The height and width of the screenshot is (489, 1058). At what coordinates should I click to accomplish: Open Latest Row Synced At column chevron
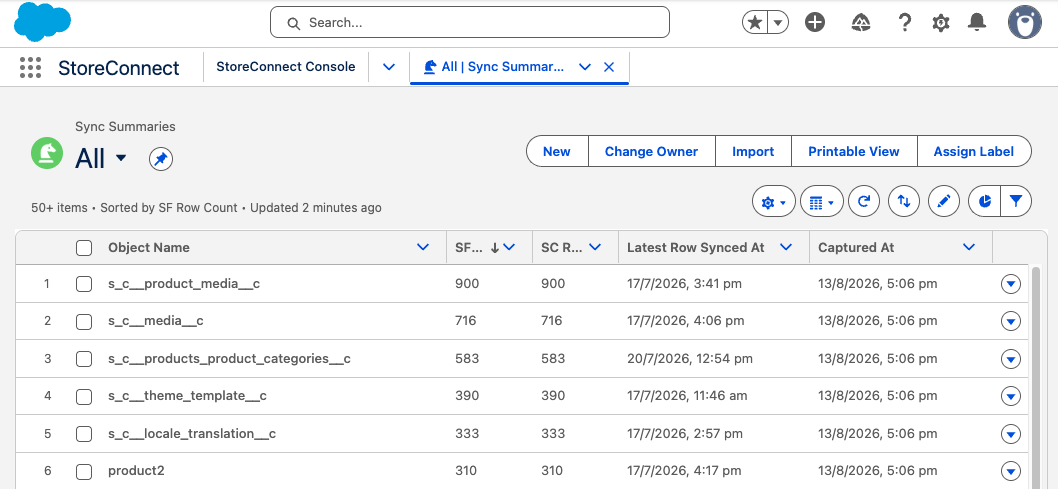pyautogui.click(x=786, y=248)
